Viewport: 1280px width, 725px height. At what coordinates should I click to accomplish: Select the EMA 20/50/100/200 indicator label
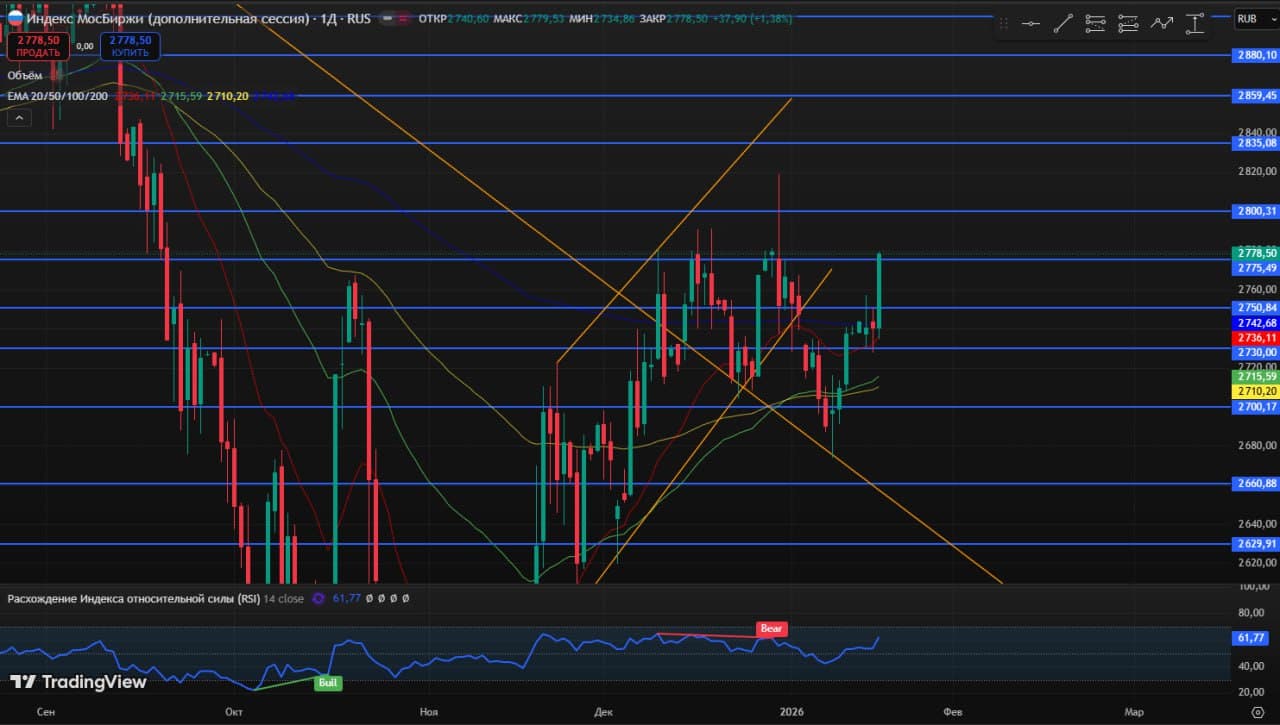click(x=58, y=96)
